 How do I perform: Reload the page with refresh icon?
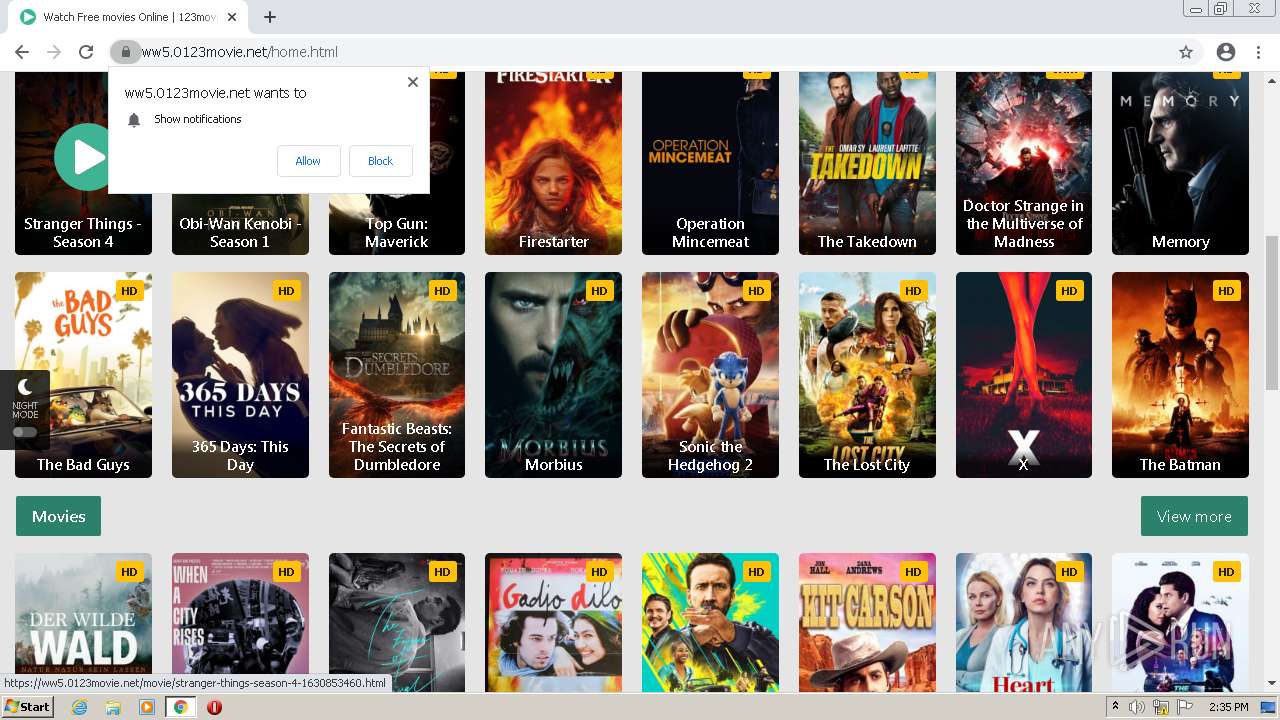click(86, 52)
